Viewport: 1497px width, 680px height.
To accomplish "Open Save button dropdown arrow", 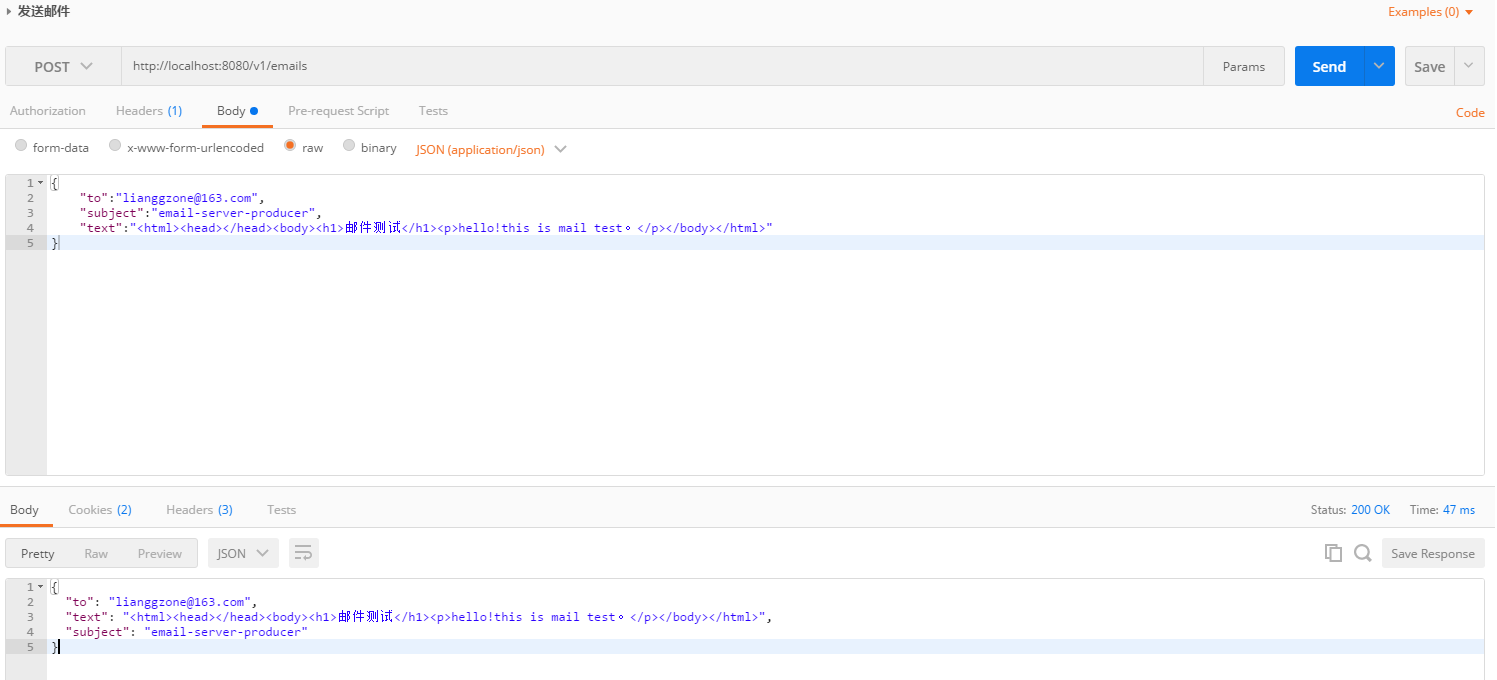I will tap(1469, 66).
